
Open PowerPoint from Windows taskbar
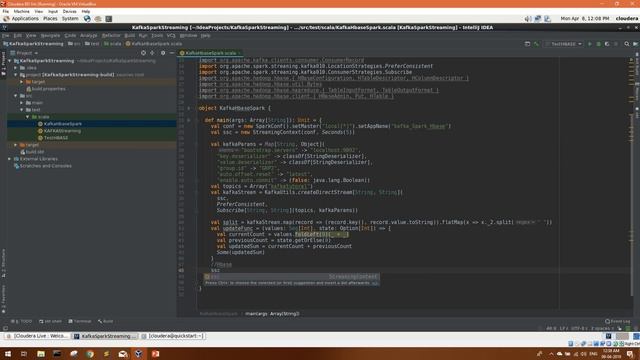pyautogui.click(x=156, y=354)
